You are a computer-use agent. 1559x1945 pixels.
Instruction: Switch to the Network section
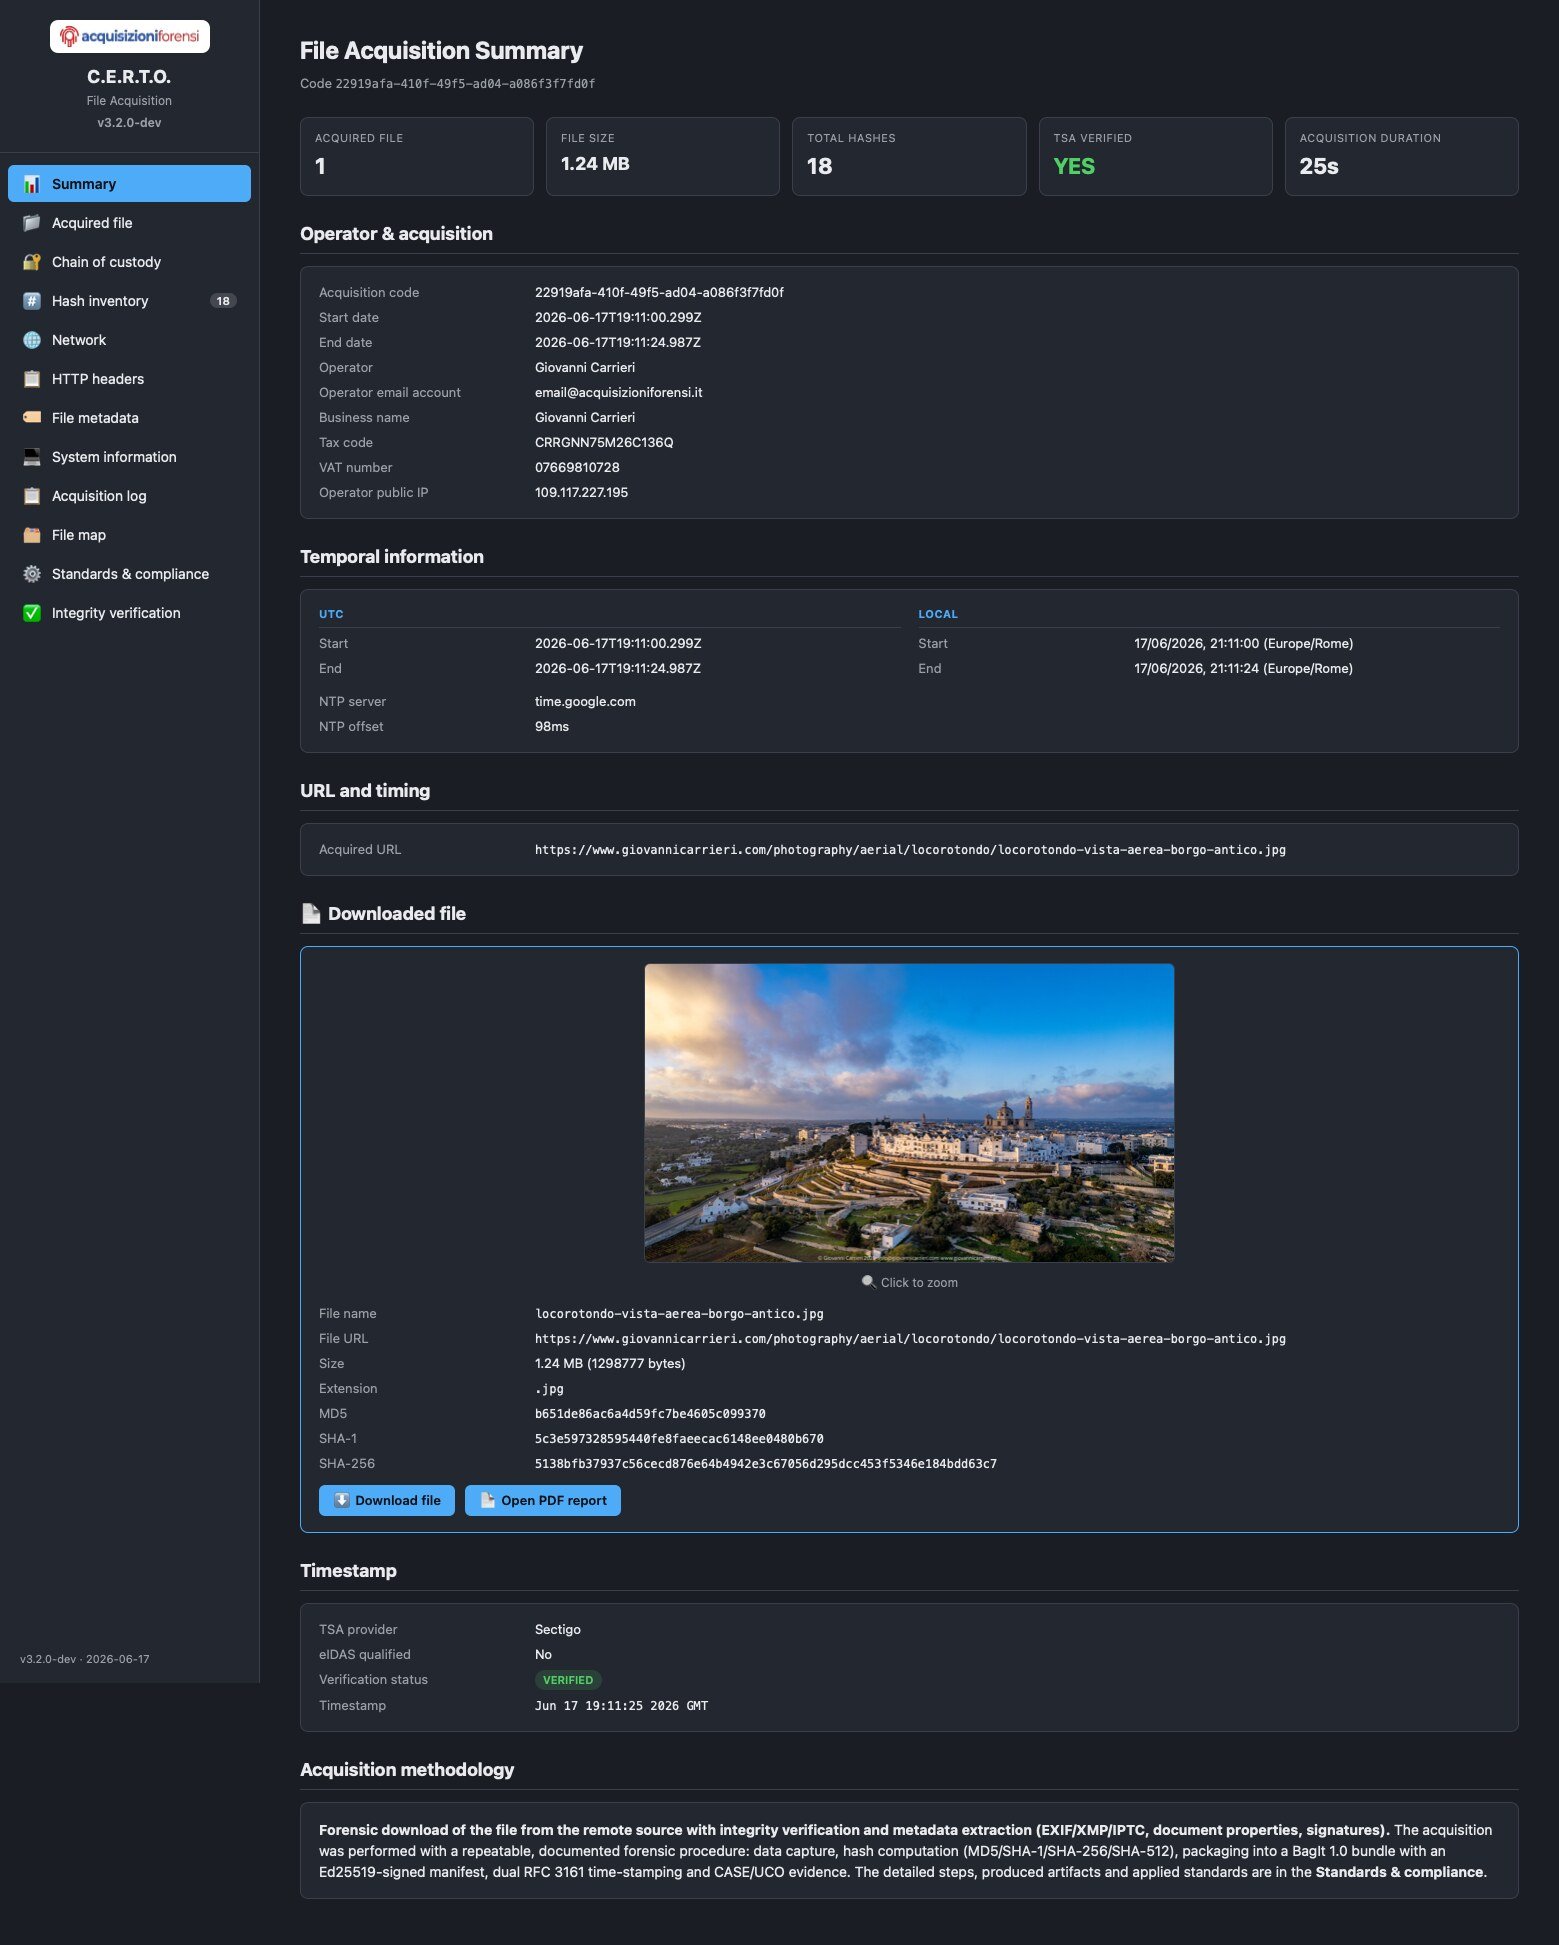tap(129, 340)
